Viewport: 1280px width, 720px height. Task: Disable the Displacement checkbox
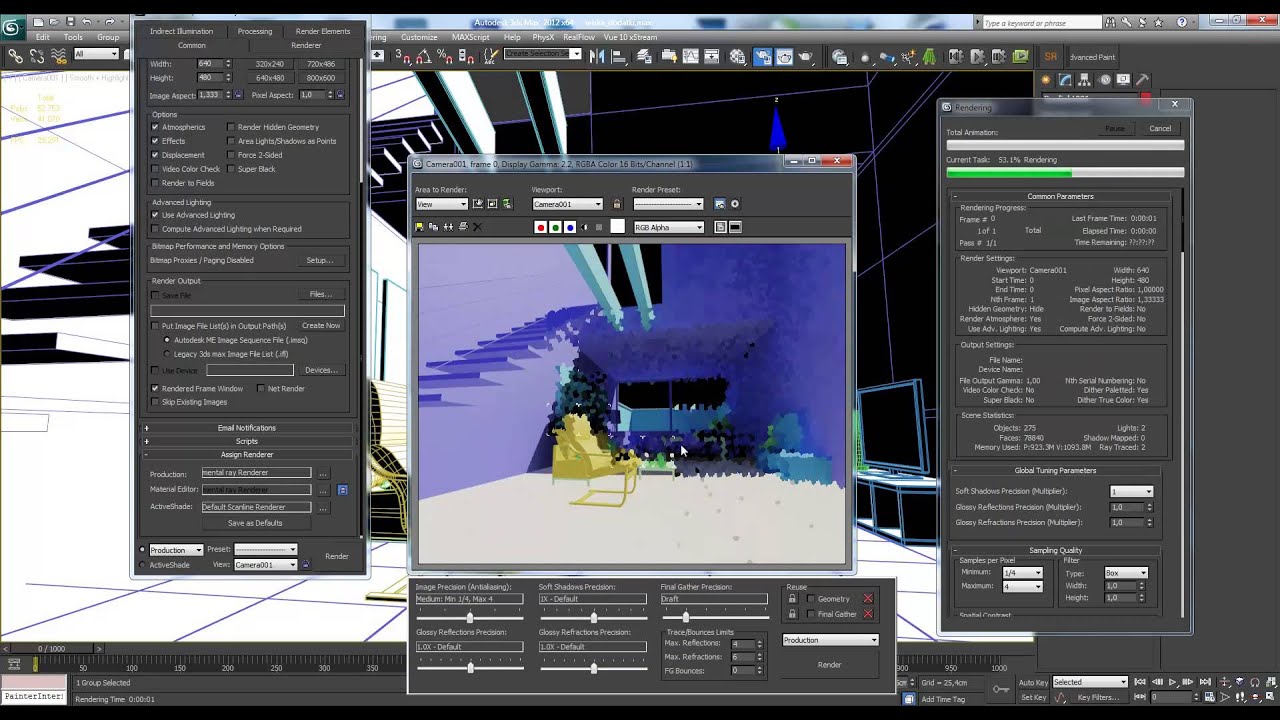click(155, 155)
